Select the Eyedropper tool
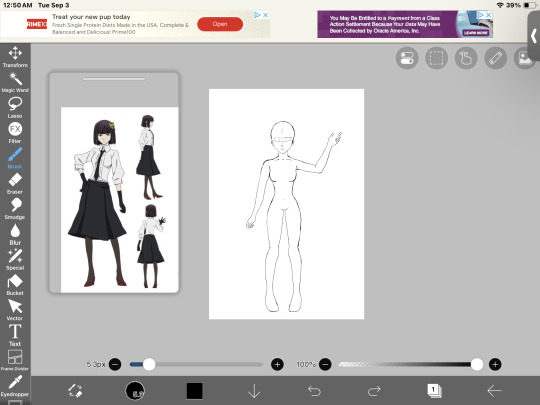The height and width of the screenshot is (405, 540). [x=15, y=386]
